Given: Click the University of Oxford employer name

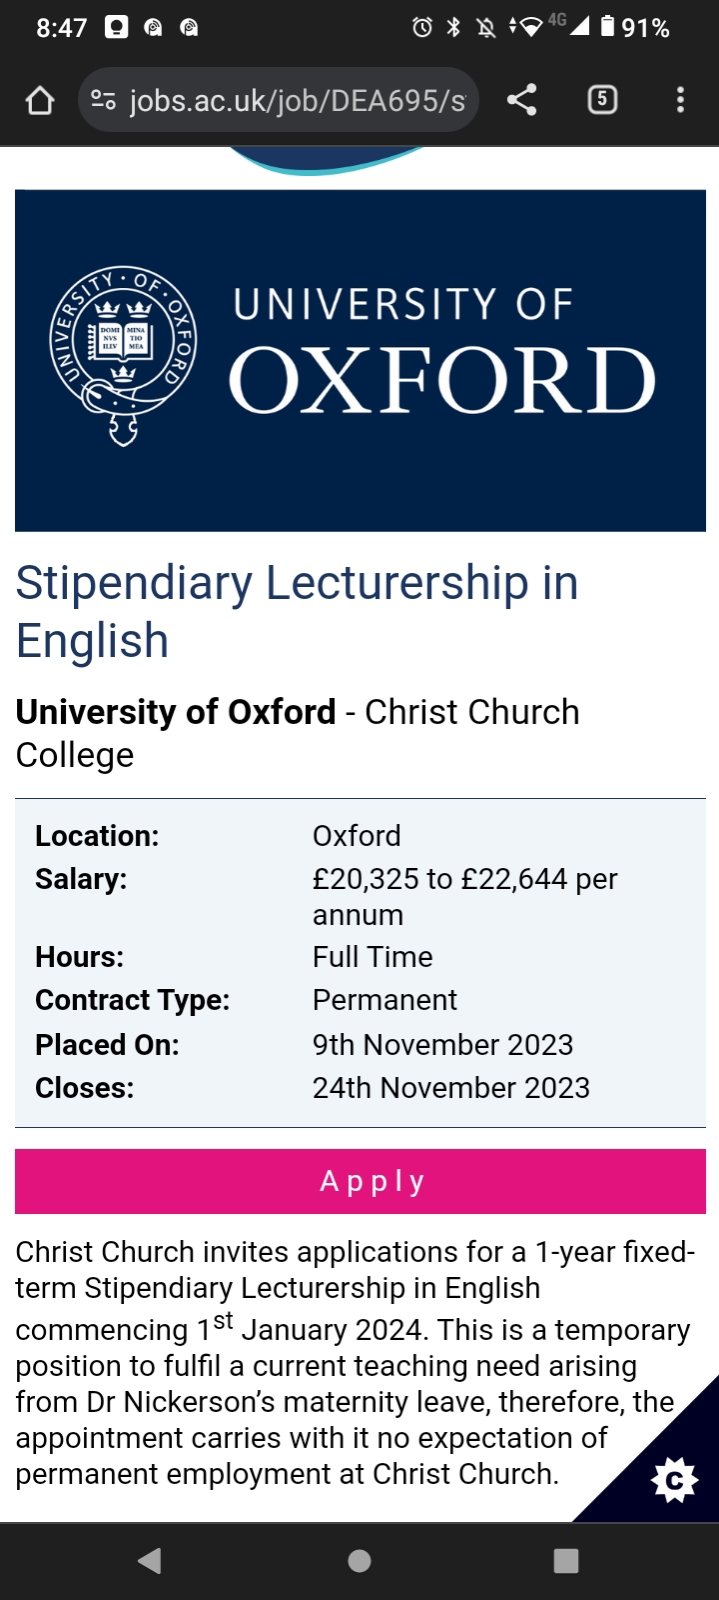Looking at the screenshot, I should [x=176, y=712].
